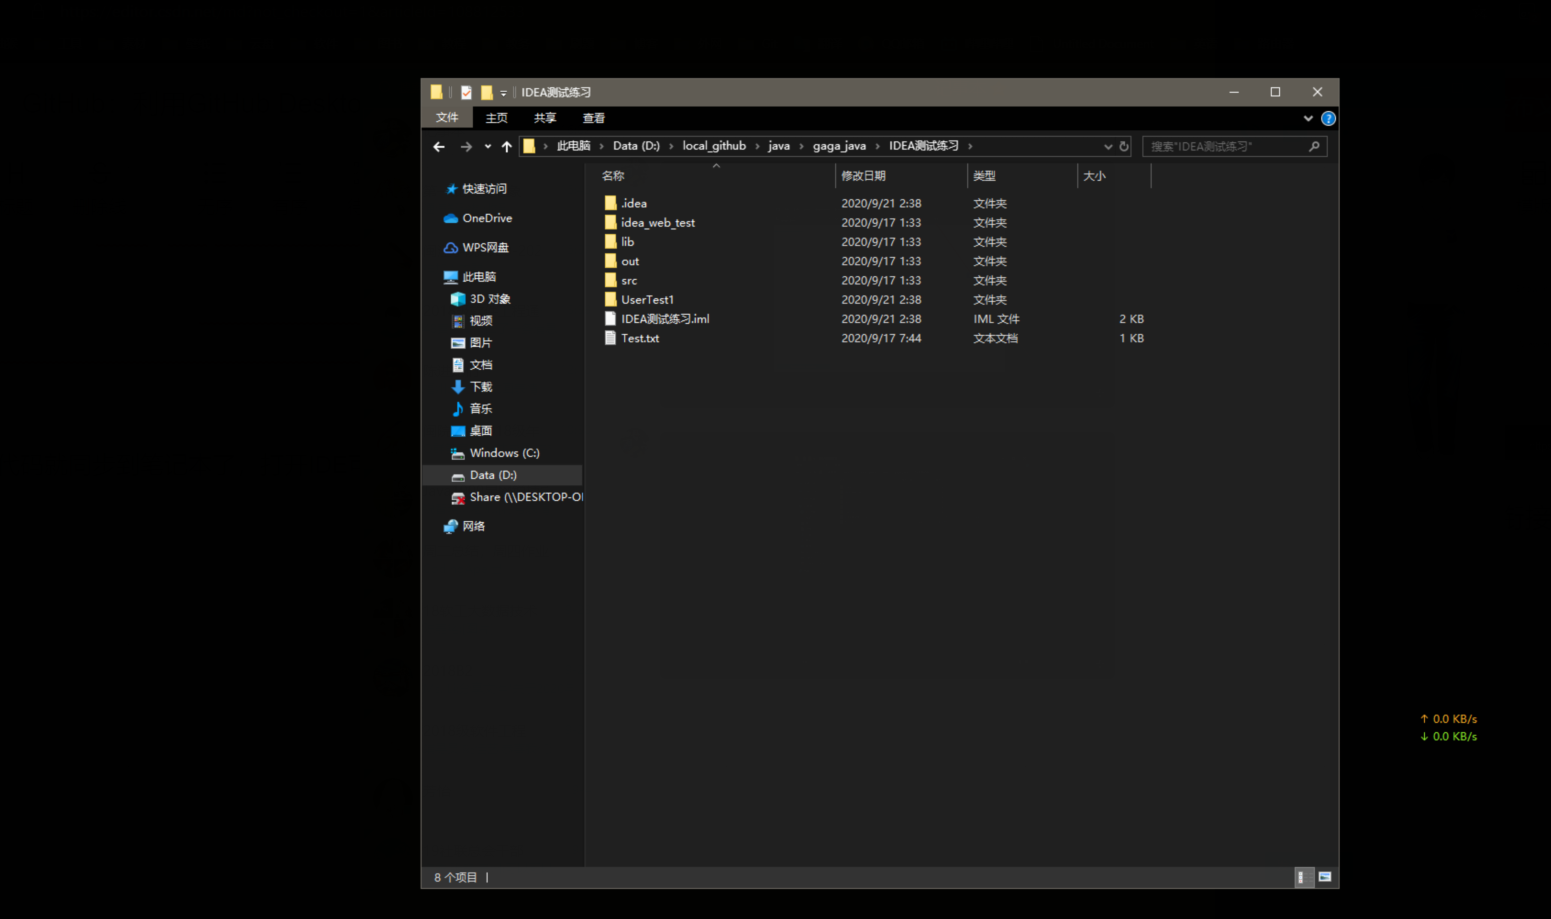
Task: Sort files by clicking the 修改日期 column header
Action: 864,175
